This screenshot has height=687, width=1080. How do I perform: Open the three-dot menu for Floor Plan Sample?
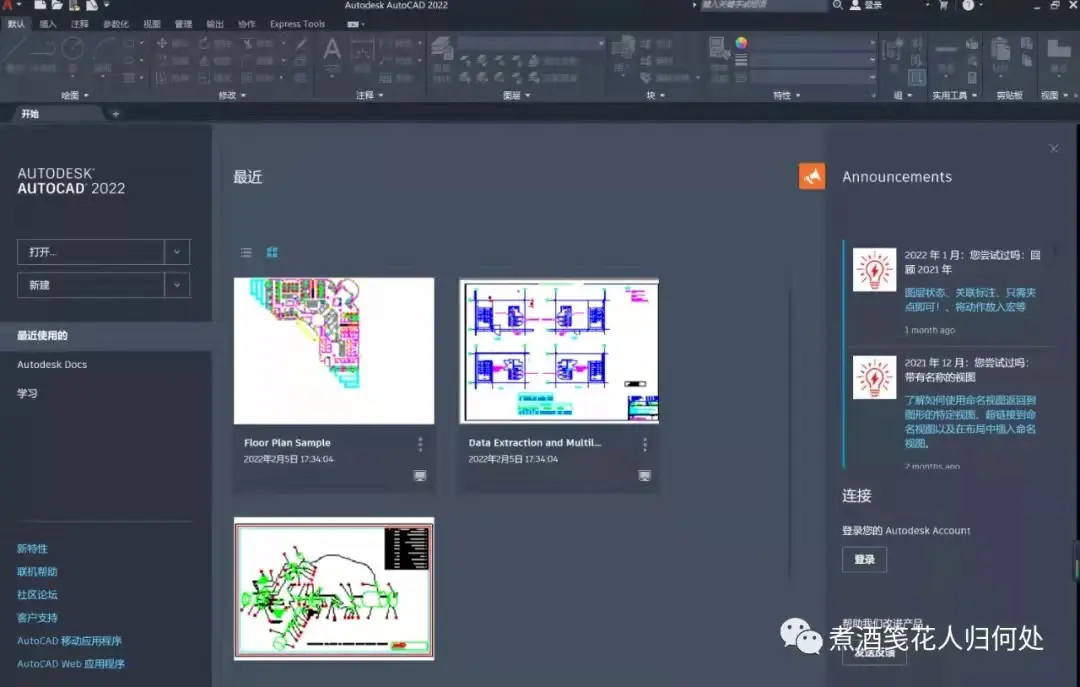(x=420, y=444)
